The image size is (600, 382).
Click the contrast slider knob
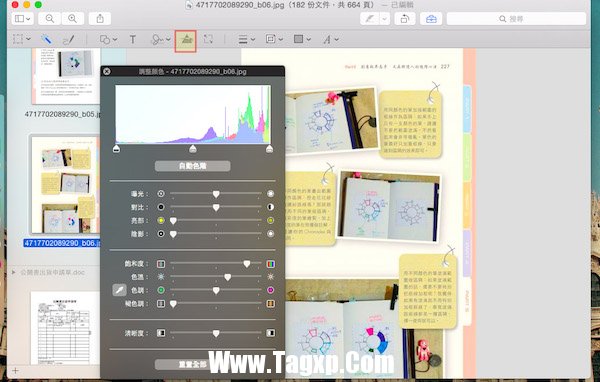click(x=216, y=207)
